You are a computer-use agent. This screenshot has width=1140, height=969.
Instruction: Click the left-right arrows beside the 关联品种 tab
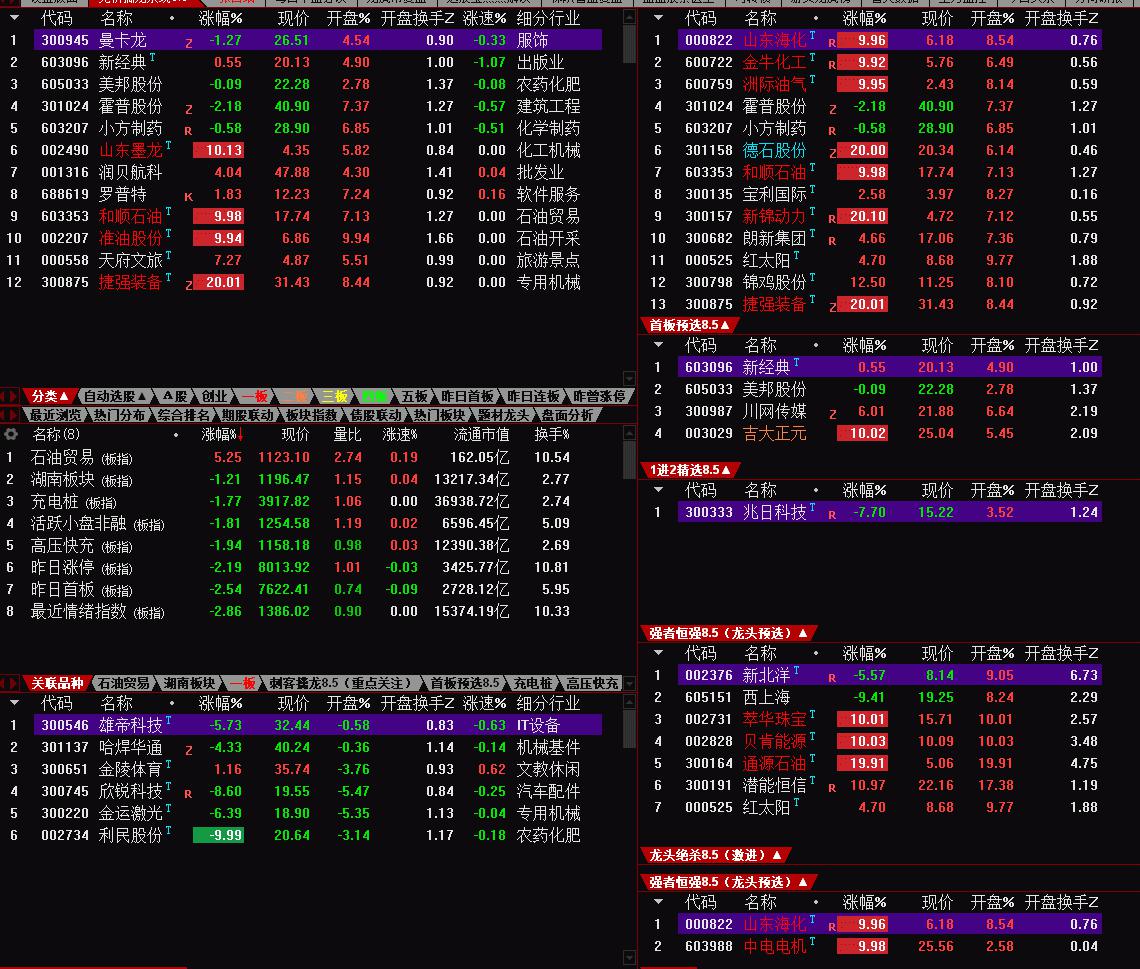10,683
